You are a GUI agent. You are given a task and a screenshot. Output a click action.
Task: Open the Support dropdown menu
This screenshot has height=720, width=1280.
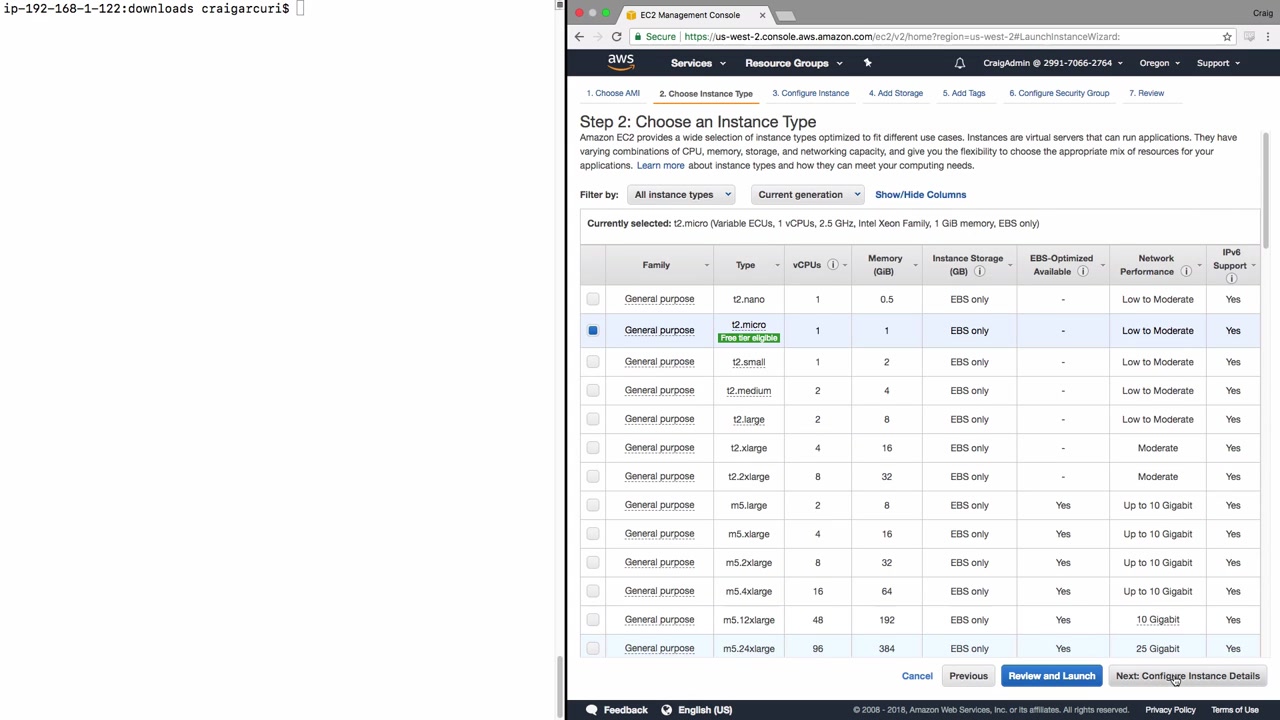pos(1218,63)
